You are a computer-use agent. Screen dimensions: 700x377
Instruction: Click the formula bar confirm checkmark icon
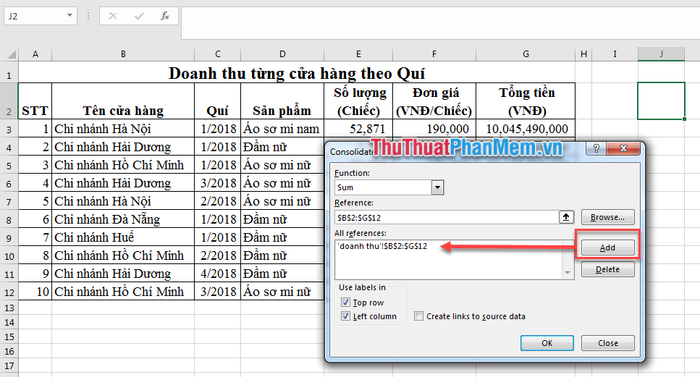tap(139, 16)
